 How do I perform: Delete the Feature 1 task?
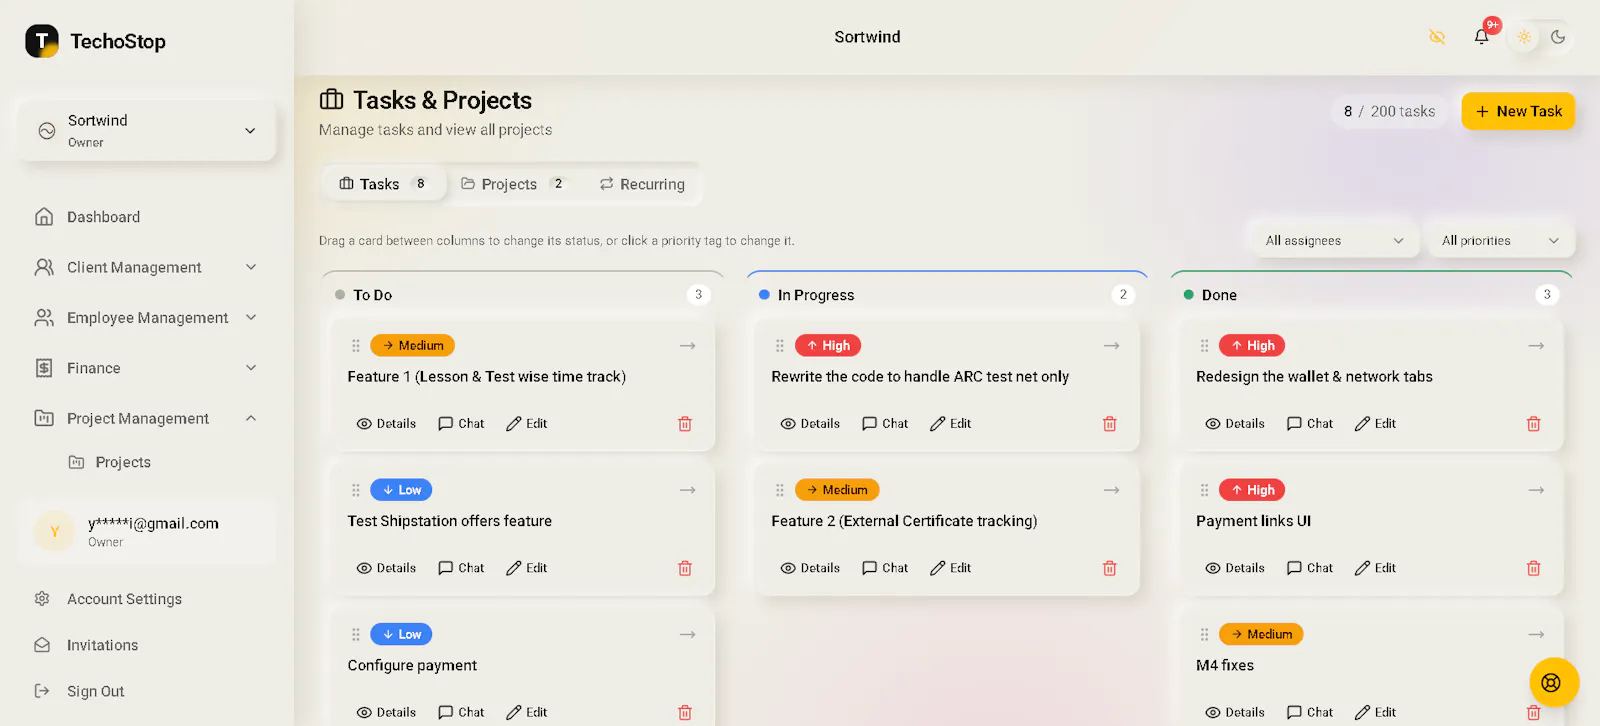click(x=685, y=424)
